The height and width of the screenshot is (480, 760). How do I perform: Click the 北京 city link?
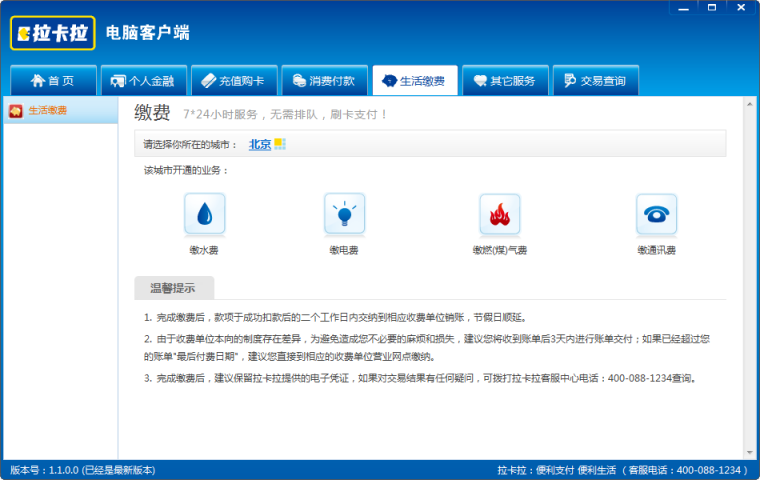click(x=260, y=144)
